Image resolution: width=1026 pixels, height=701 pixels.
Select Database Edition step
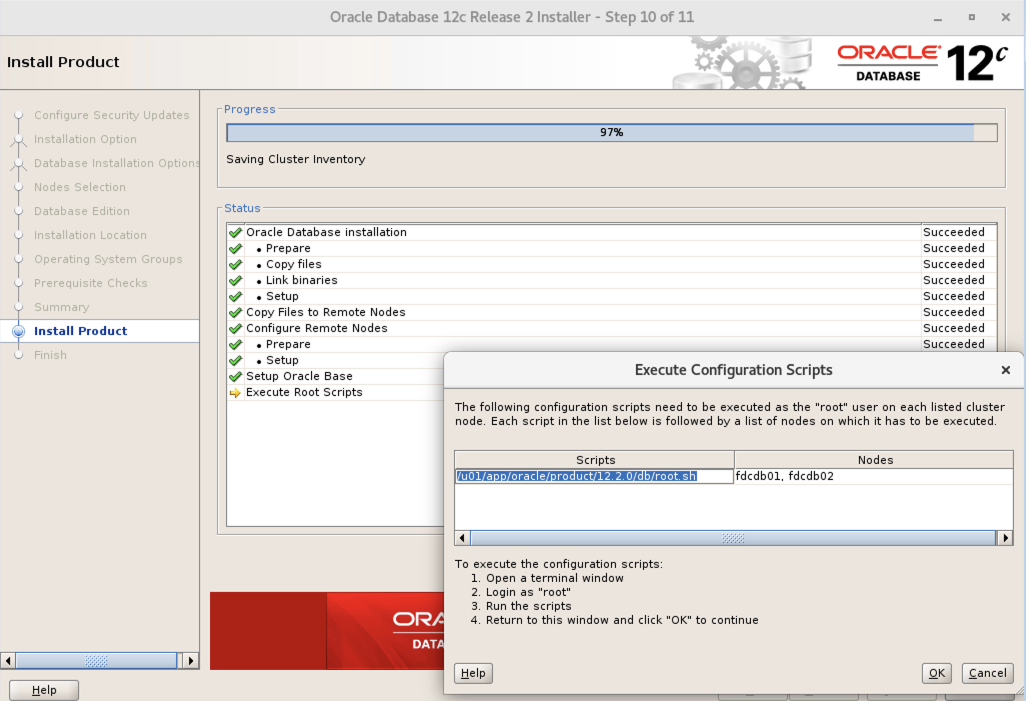pos(81,211)
